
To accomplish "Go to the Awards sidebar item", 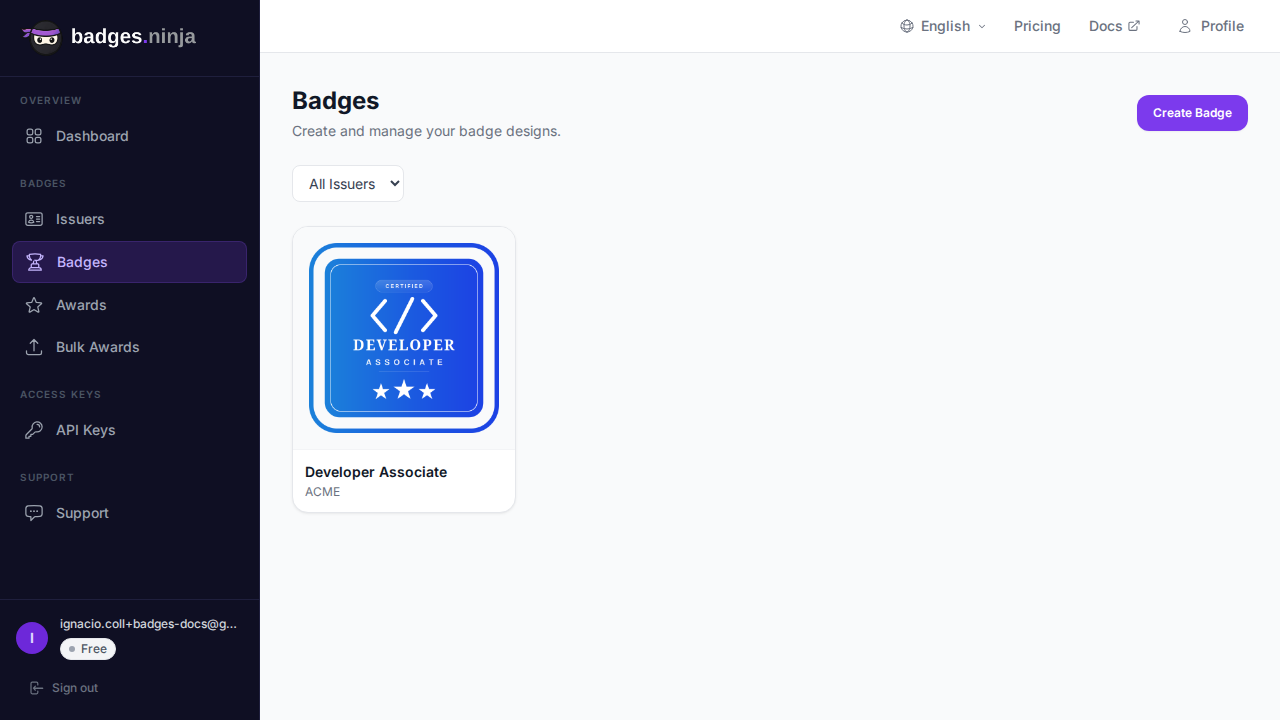I will click(x=81, y=305).
